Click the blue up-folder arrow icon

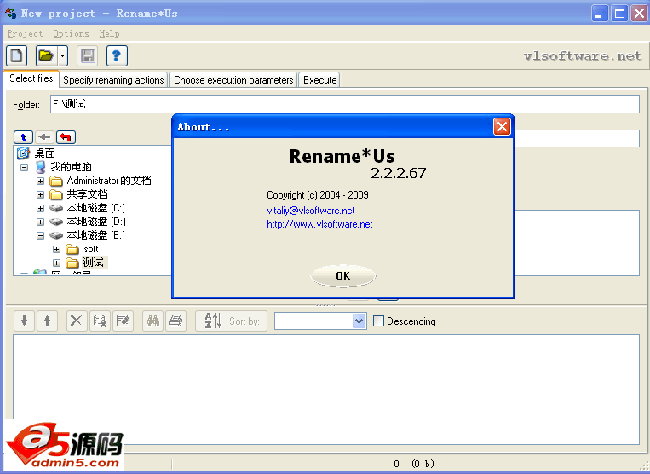pos(24,137)
